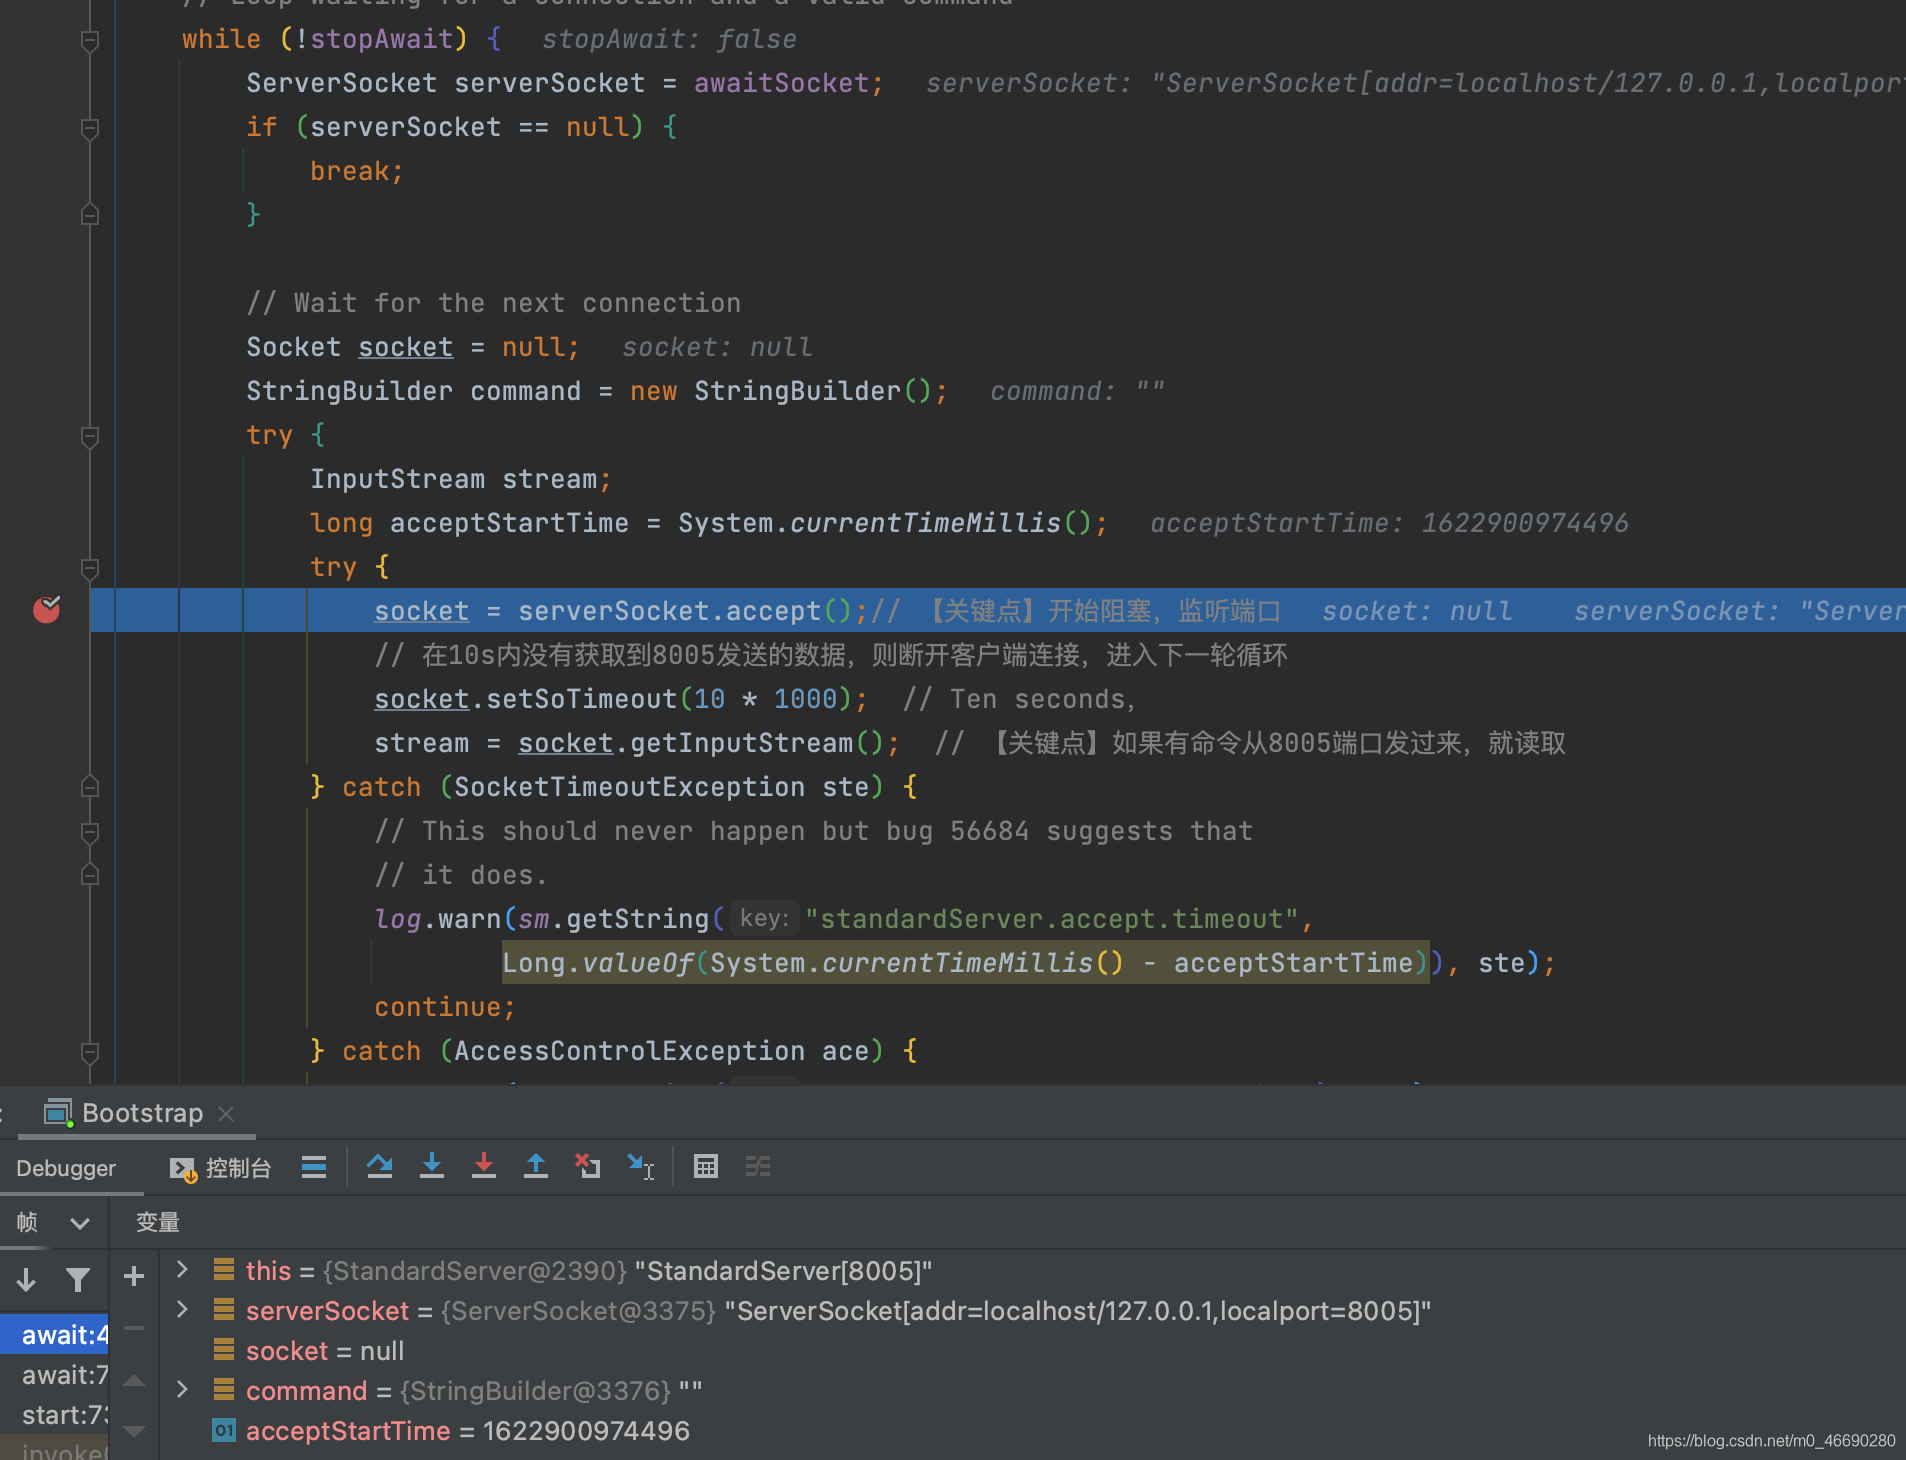Click the console icon next to 控制台

pos(183,1168)
